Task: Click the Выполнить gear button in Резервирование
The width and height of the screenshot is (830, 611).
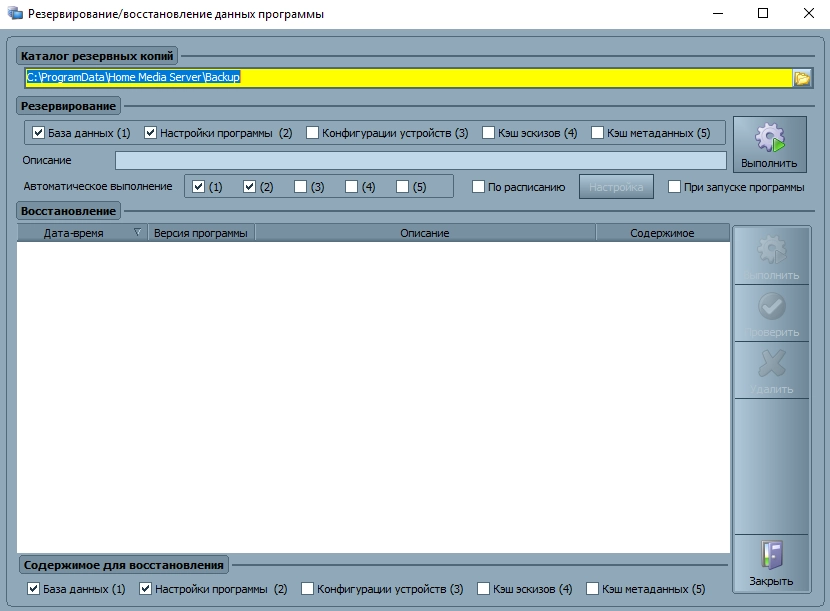Action: pos(769,145)
